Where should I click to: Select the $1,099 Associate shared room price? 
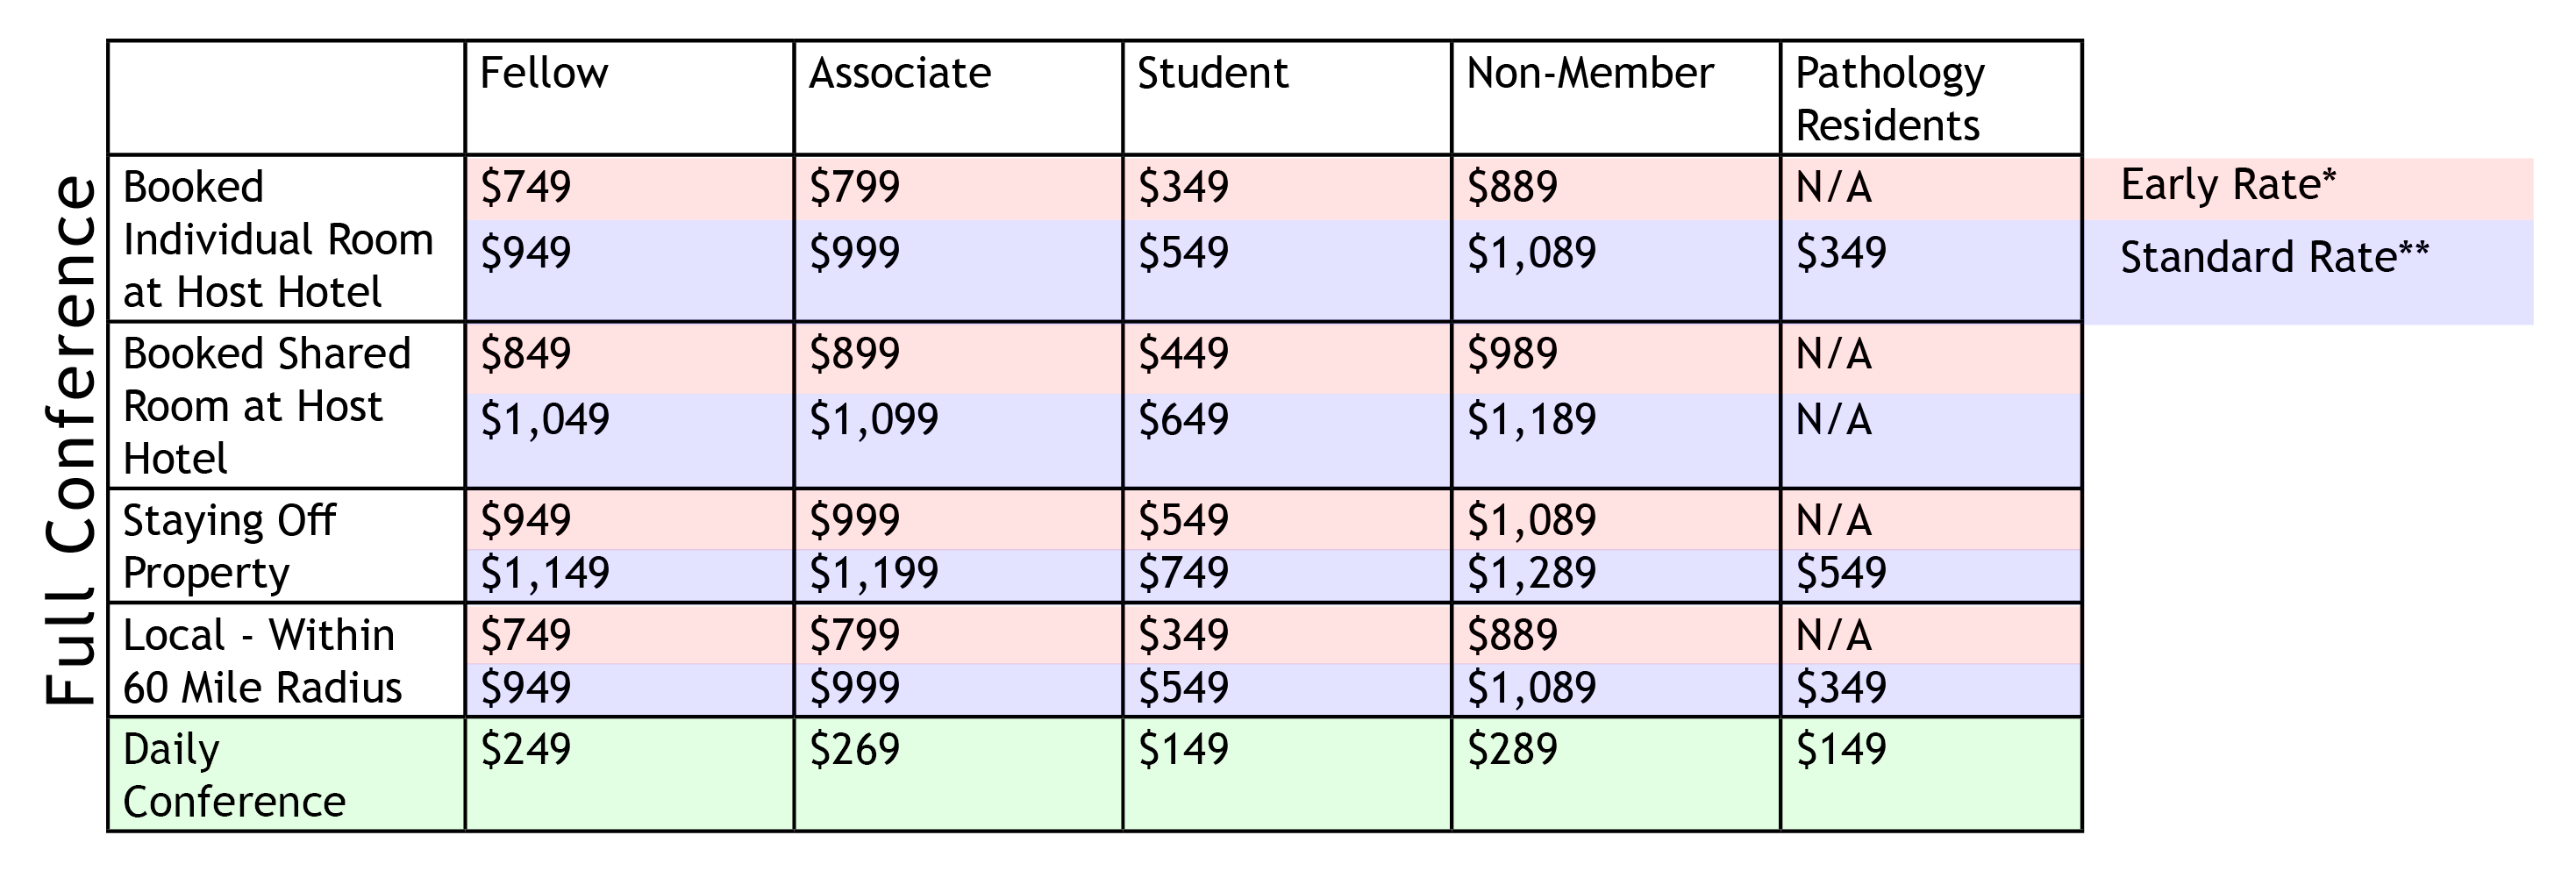874,419
